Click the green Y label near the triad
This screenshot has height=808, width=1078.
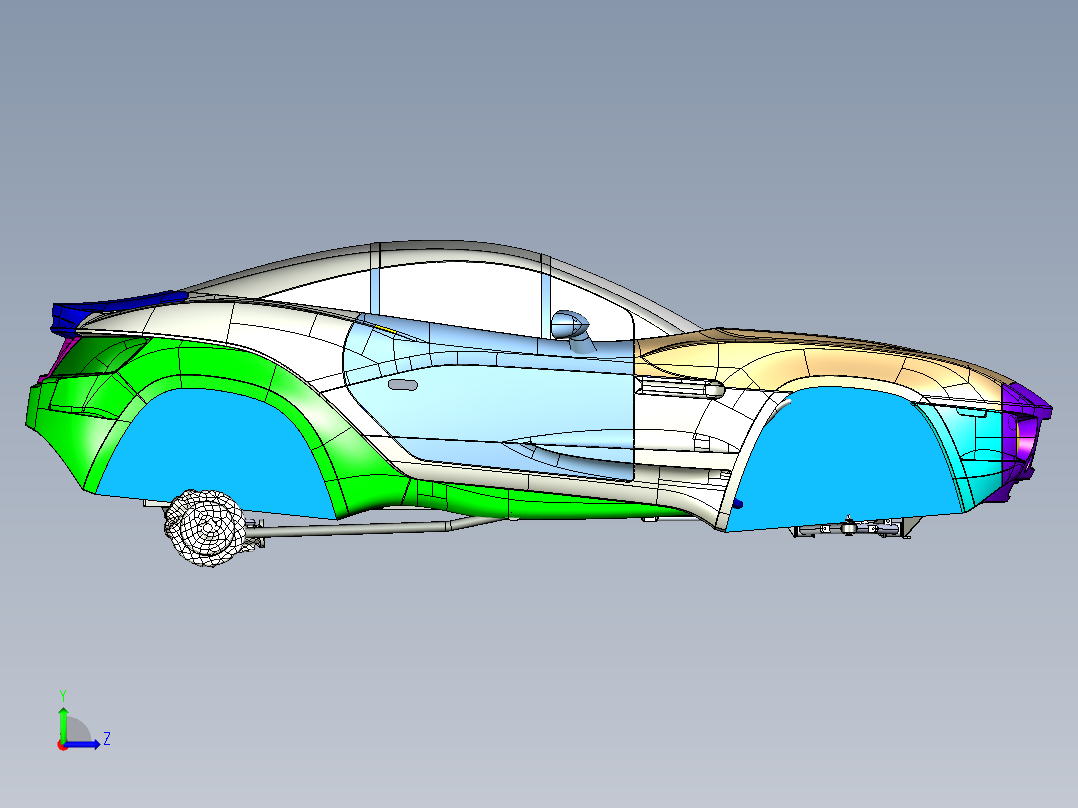click(x=63, y=693)
